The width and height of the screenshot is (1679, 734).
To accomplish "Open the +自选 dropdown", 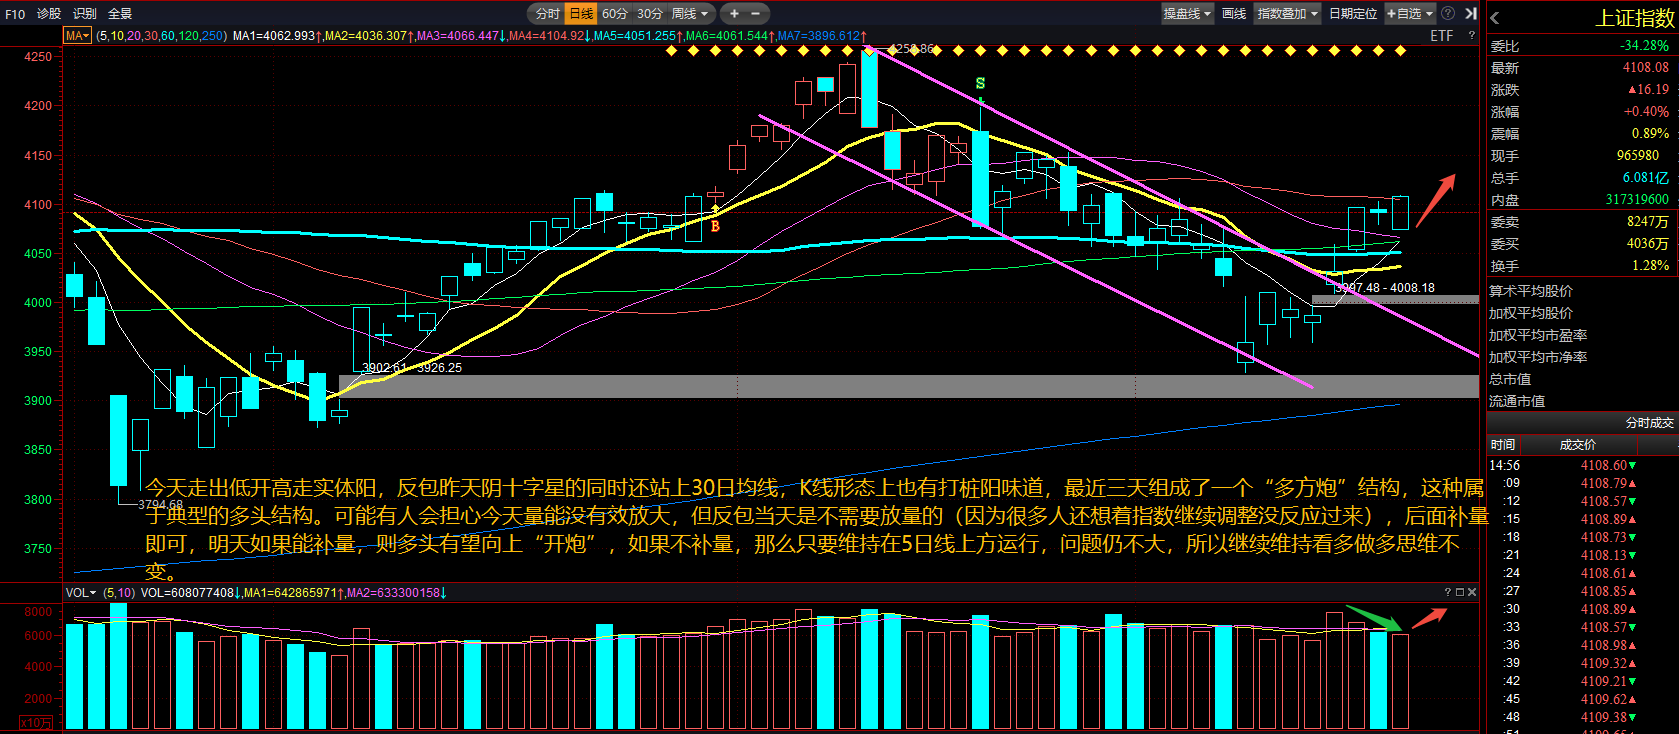I will (1410, 13).
